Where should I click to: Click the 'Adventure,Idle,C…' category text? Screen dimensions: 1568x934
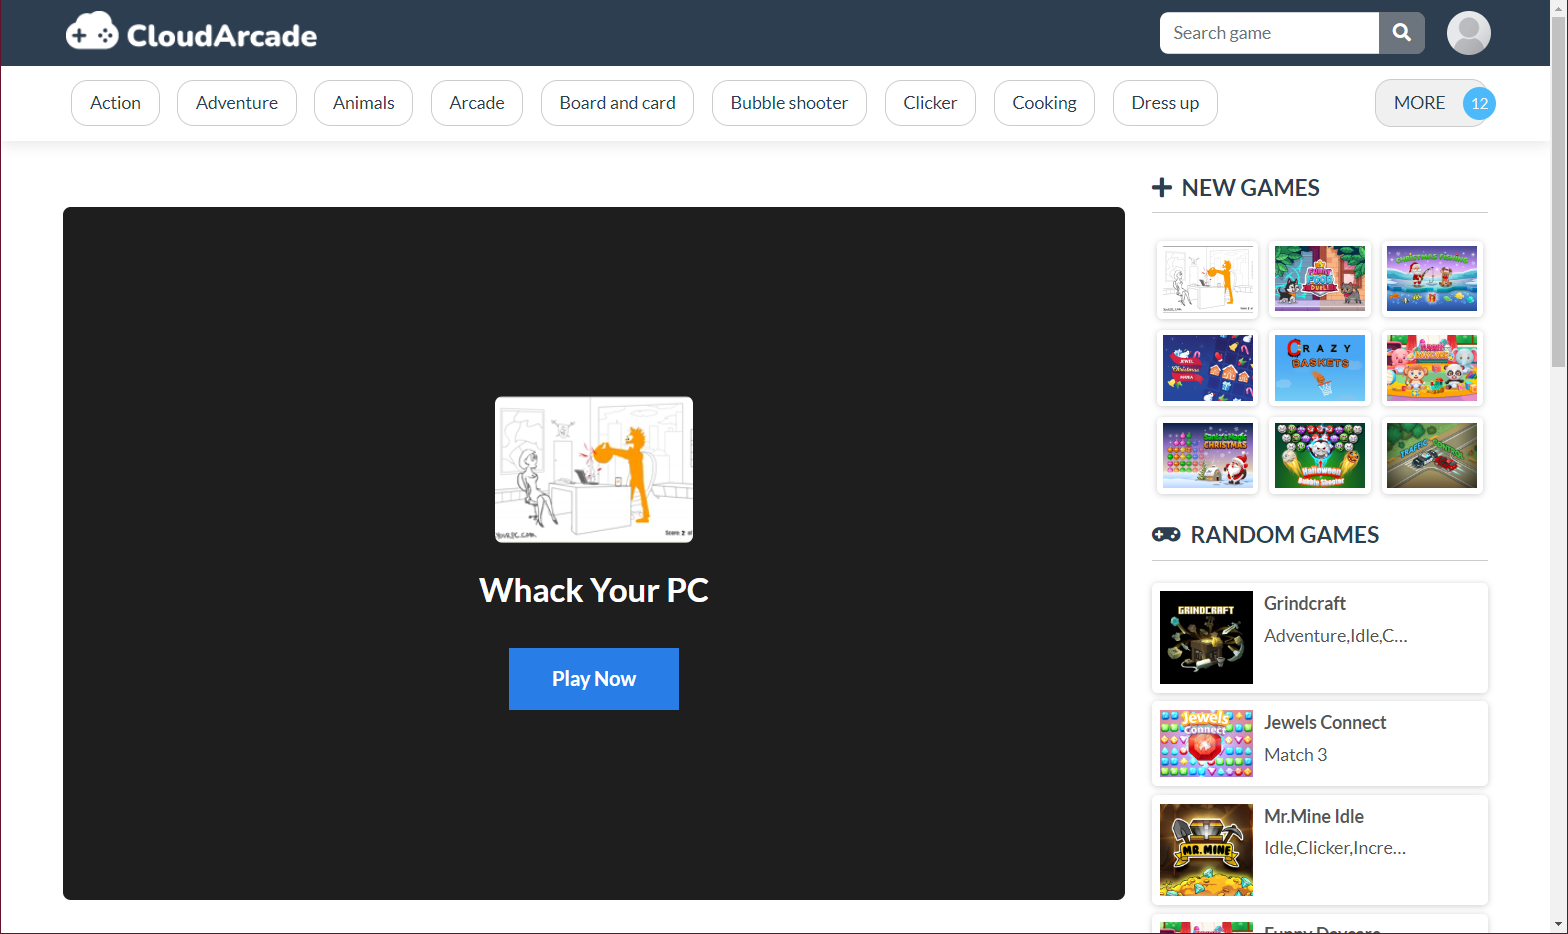coord(1336,636)
